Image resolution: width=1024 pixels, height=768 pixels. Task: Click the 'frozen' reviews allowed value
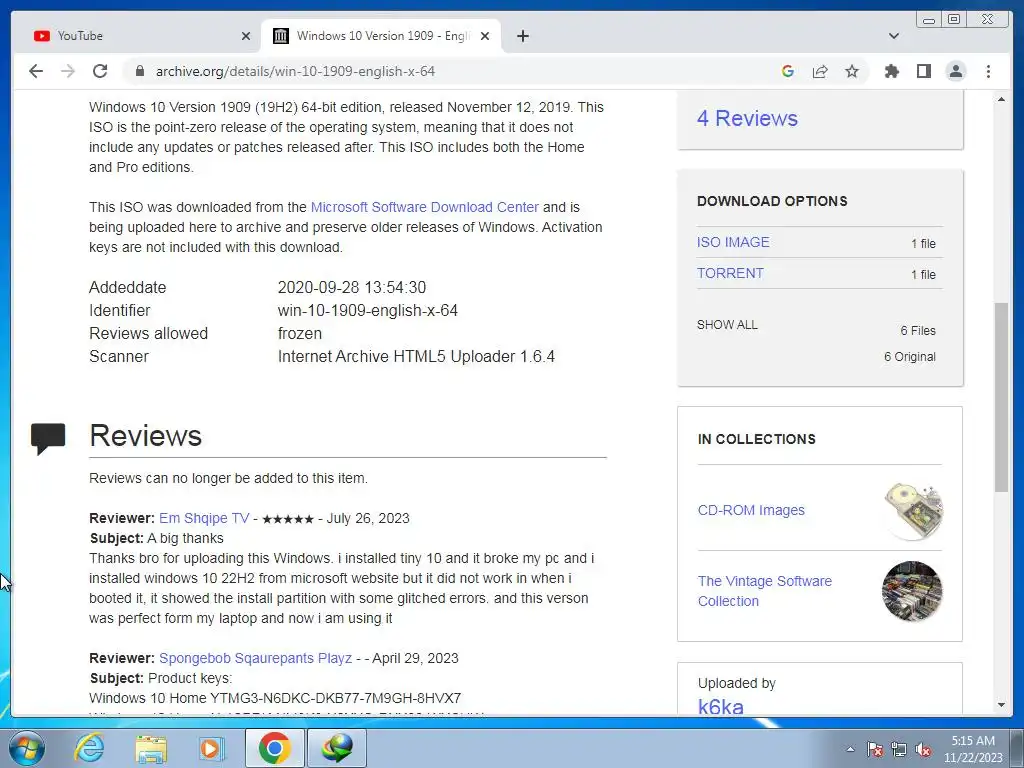click(300, 333)
